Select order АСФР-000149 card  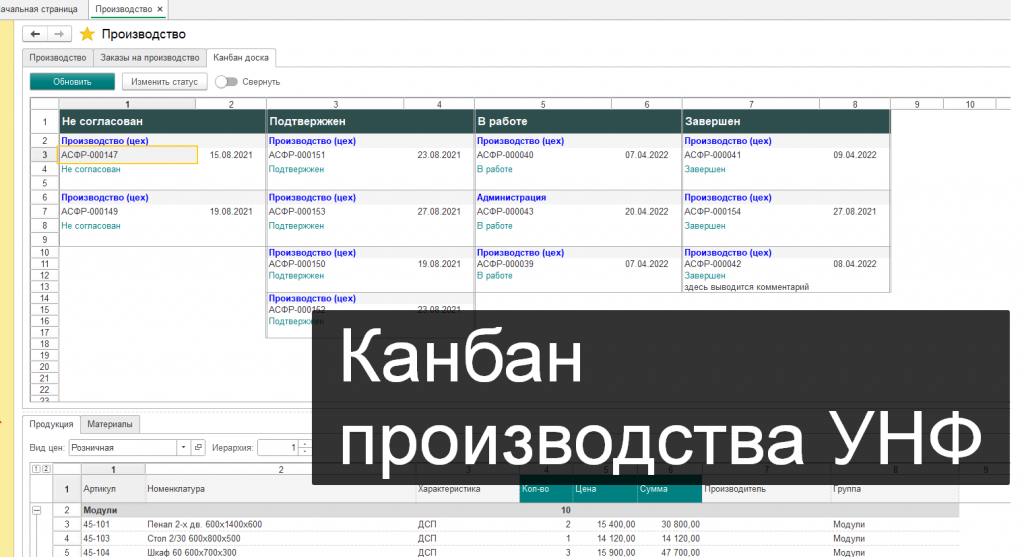[89, 212]
